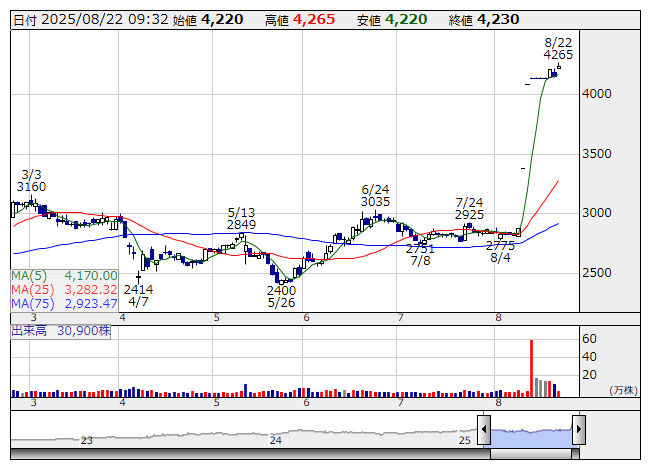The width and height of the screenshot is (653, 470).
Task: Click the 3/3 3160 peak label
Action: [31, 181]
